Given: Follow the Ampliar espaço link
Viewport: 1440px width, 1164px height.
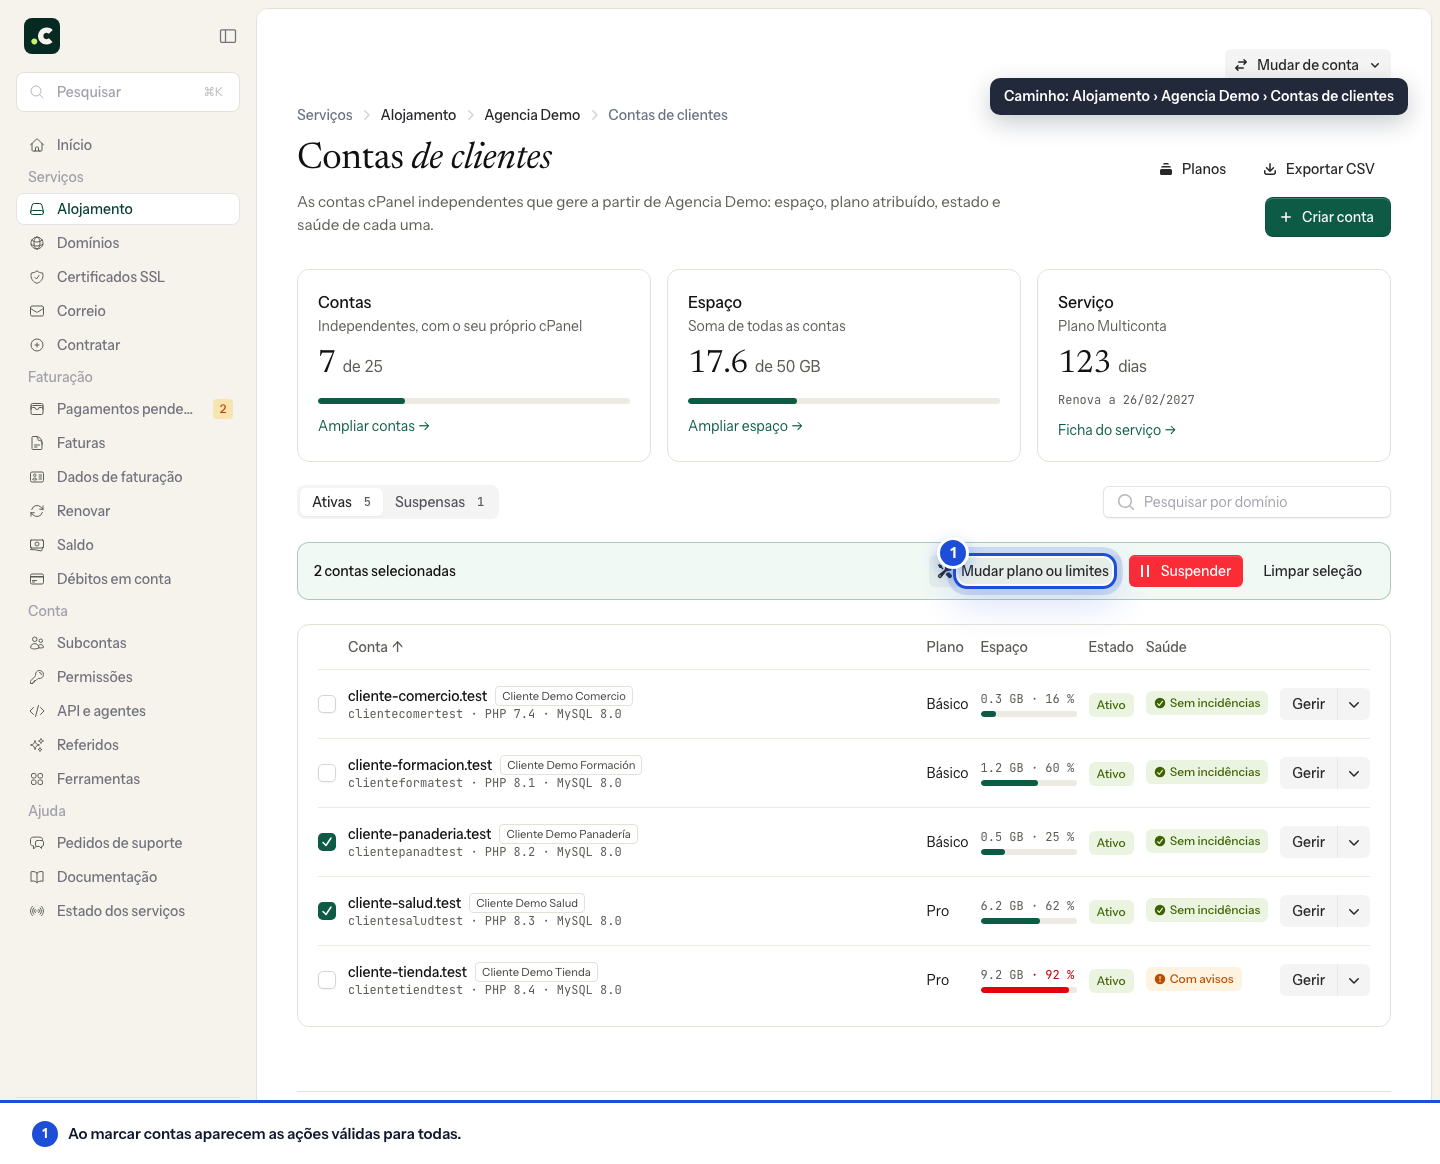Looking at the screenshot, I should tap(745, 426).
